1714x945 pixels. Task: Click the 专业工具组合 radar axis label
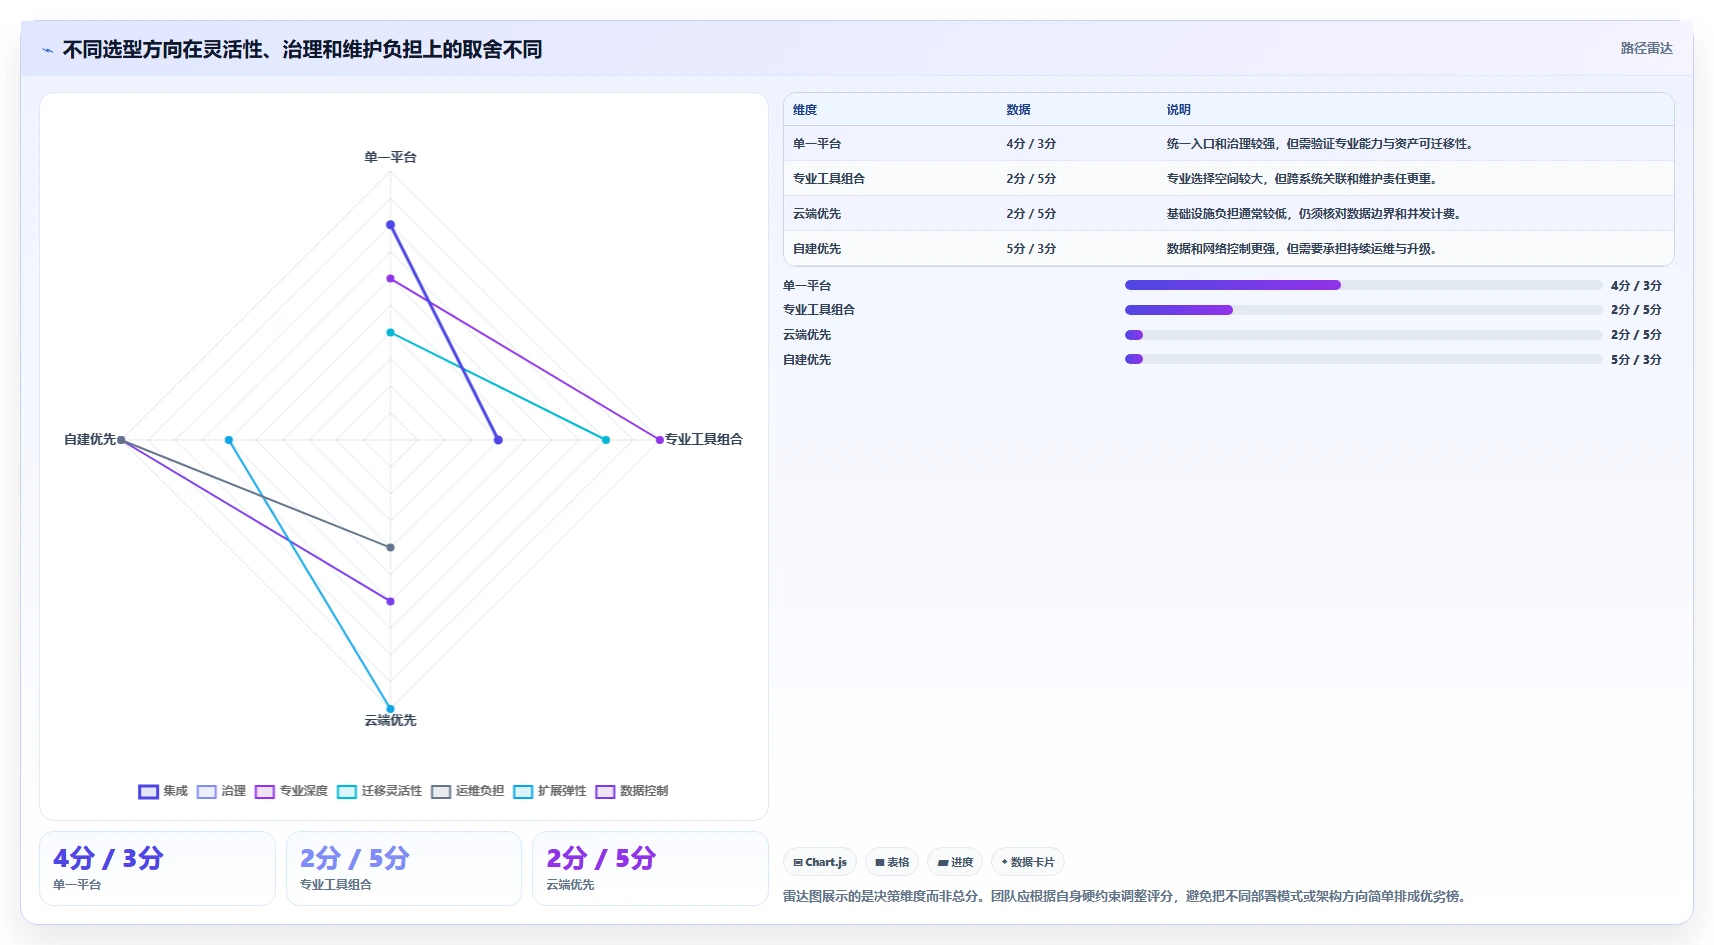pos(704,439)
